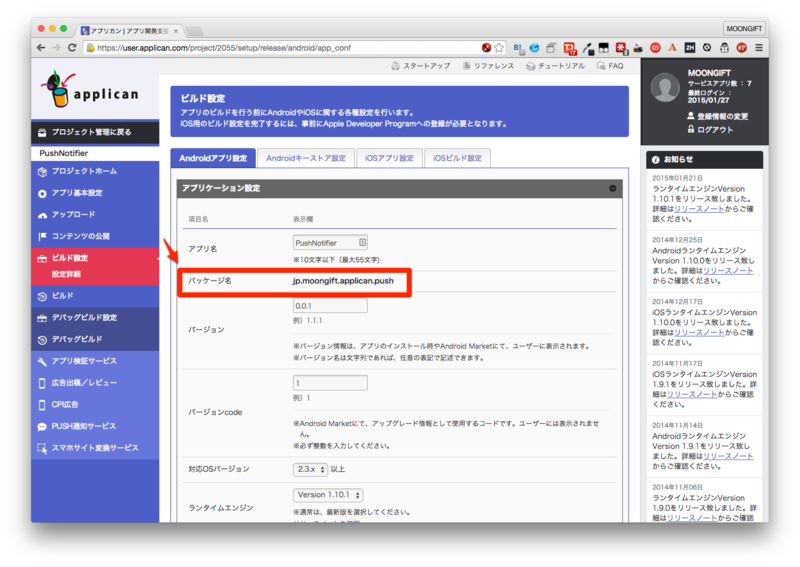The width and height of the screenshot is (800, 567).
Task: Click the MOONGIFT user avatar
Action: (665, 87)
